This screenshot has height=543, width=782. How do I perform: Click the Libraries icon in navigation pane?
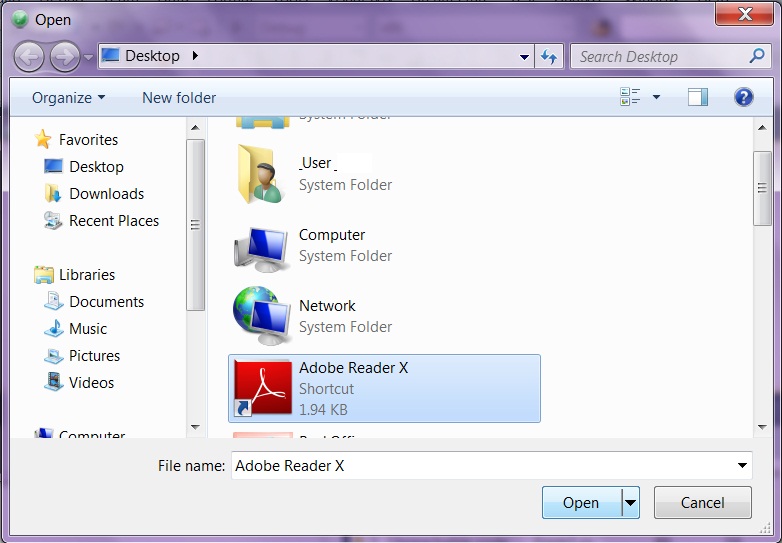point(43,275)
